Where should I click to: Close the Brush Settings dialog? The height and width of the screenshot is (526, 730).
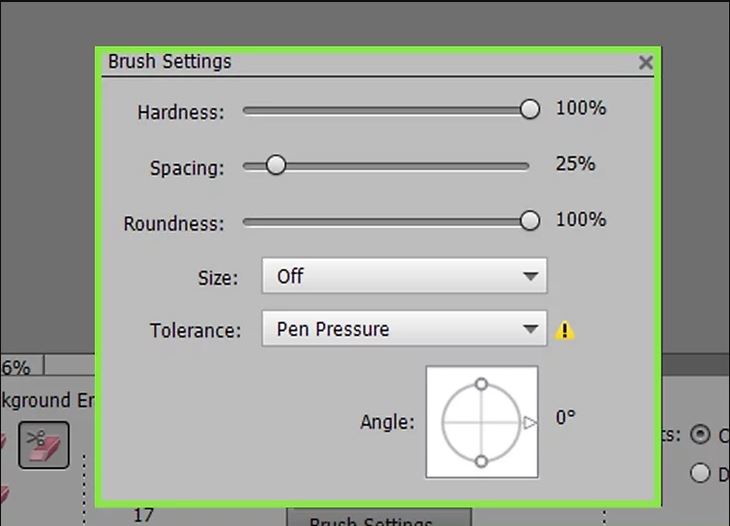coord(646,62)
